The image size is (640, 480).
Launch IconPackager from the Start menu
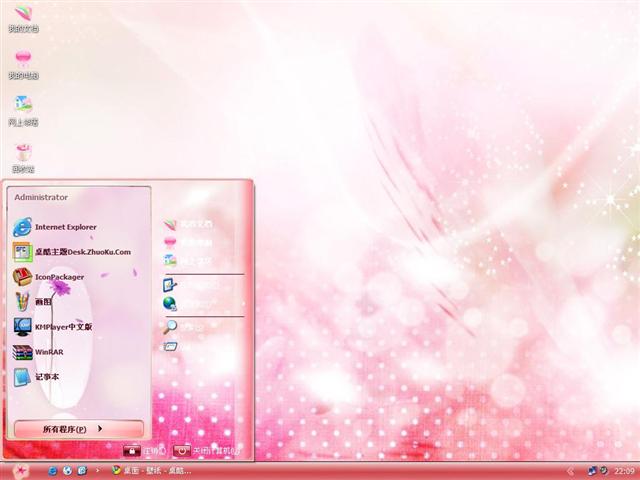pos(48,277)
